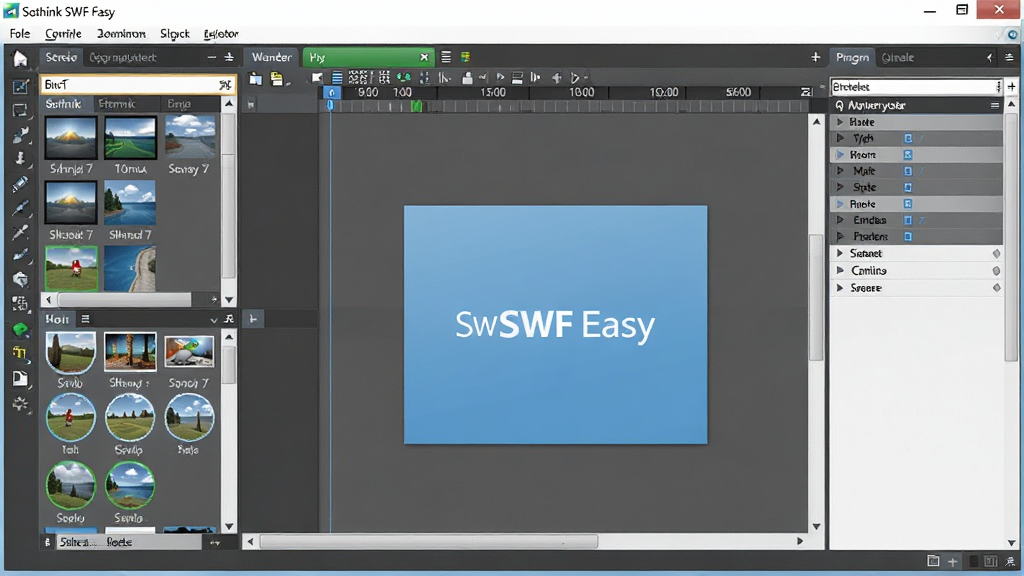The image size is (1024, 576).
Task: Click the blue horizontal lines toolbar icon
Action: [337, 78]
